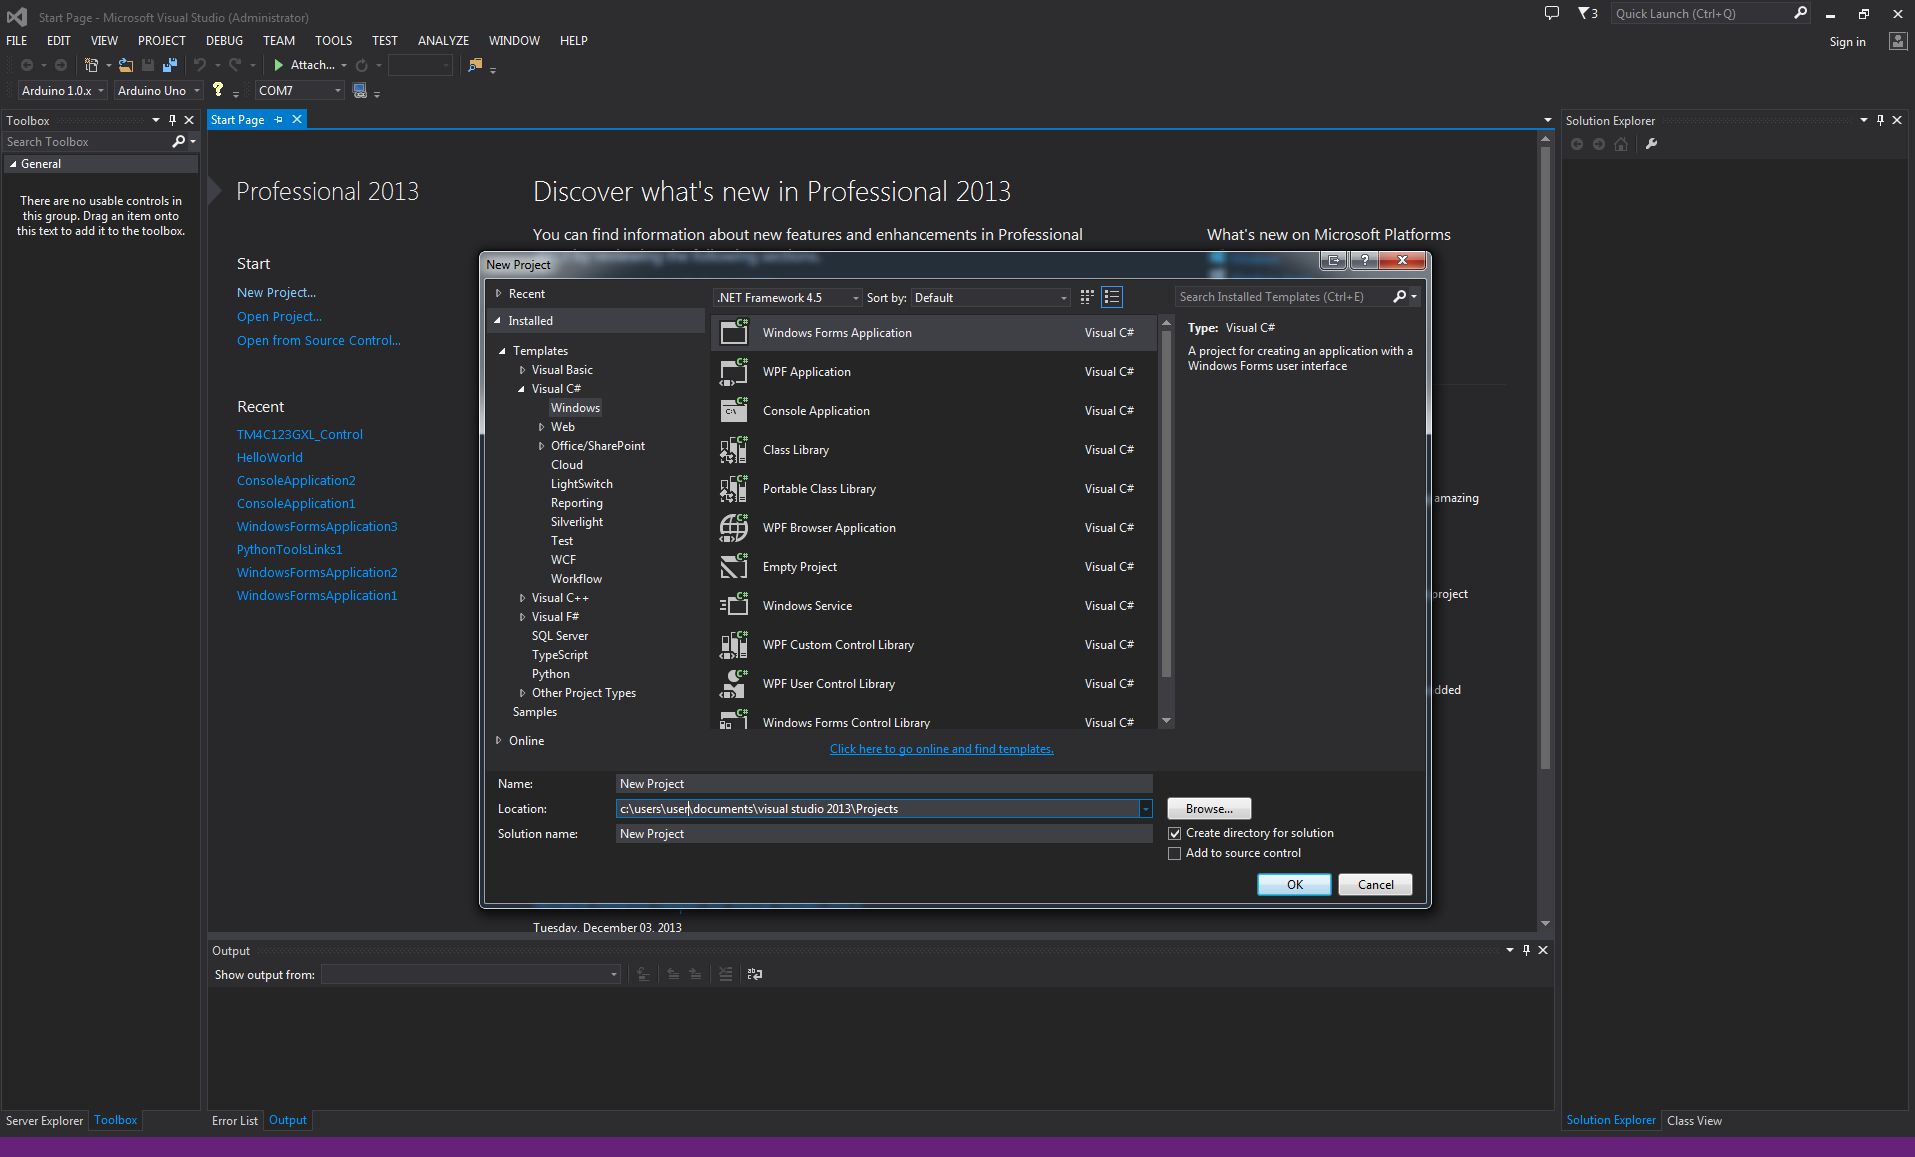1915x1157 pixels.
Task: Expand the Online templates section
Action: 498,741
